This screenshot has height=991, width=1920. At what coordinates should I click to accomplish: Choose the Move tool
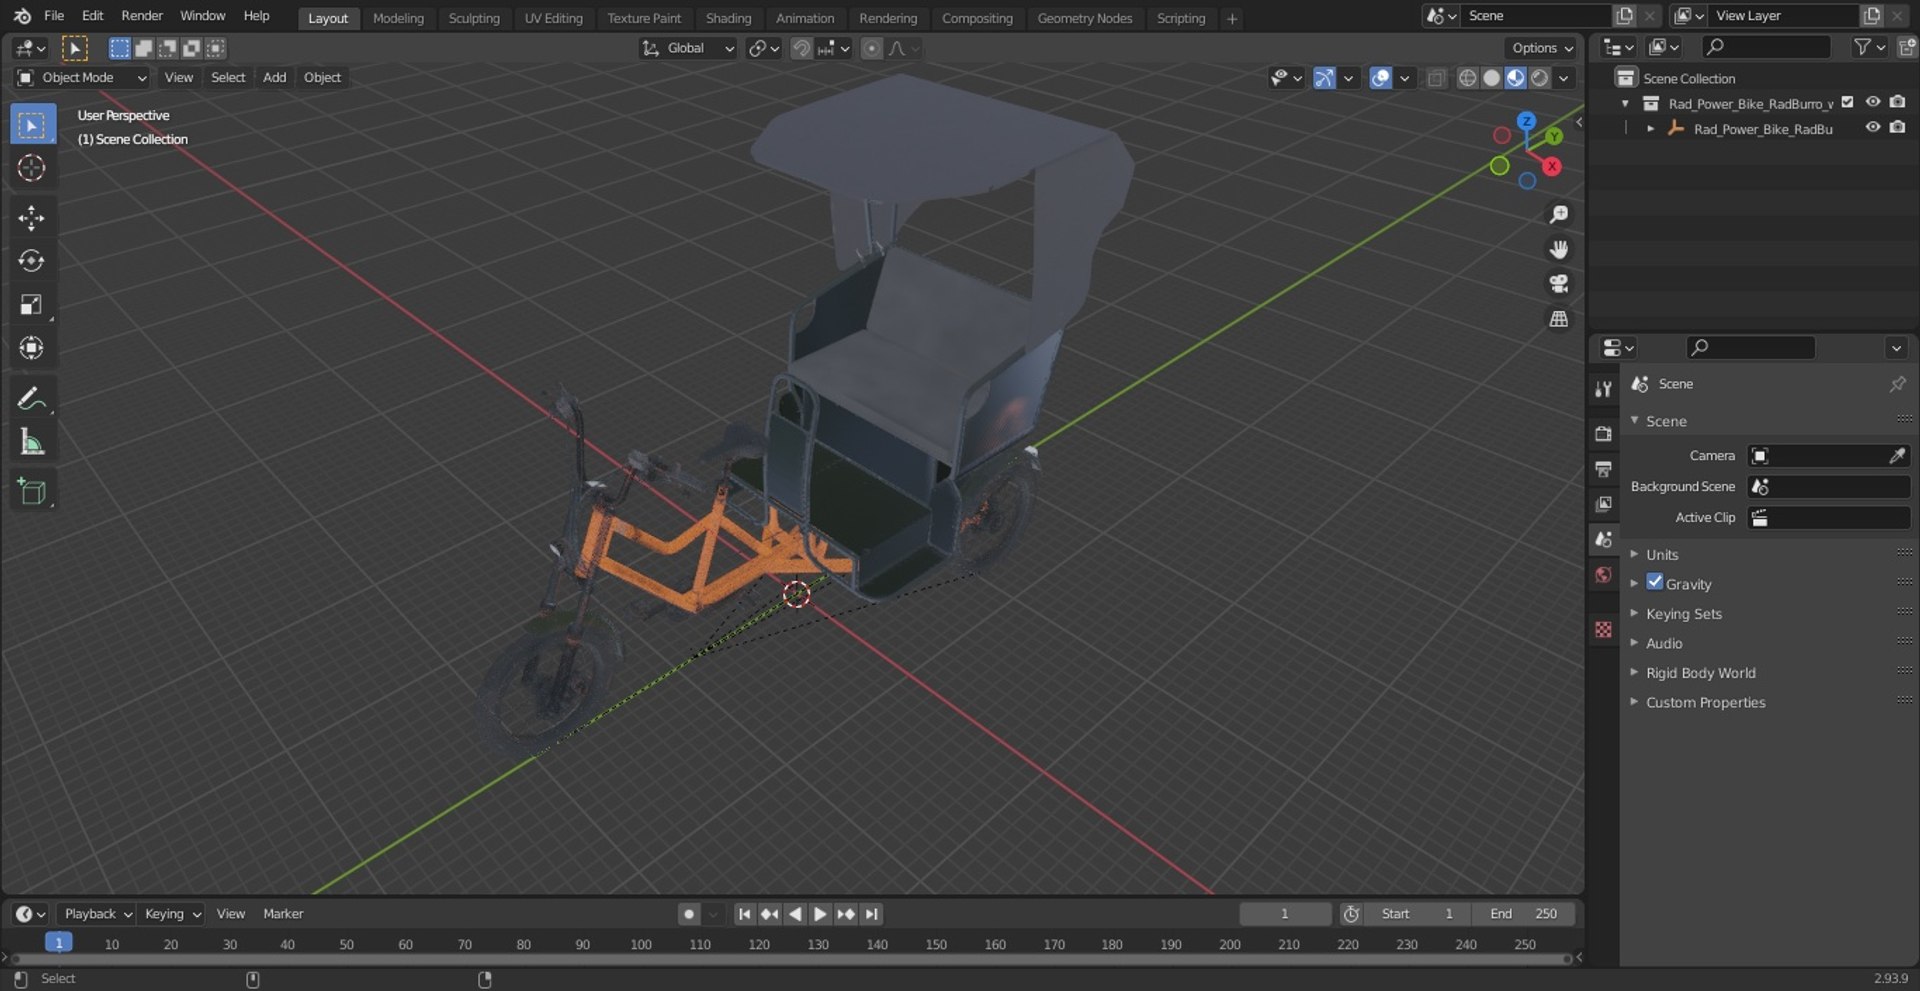(32, 218)
